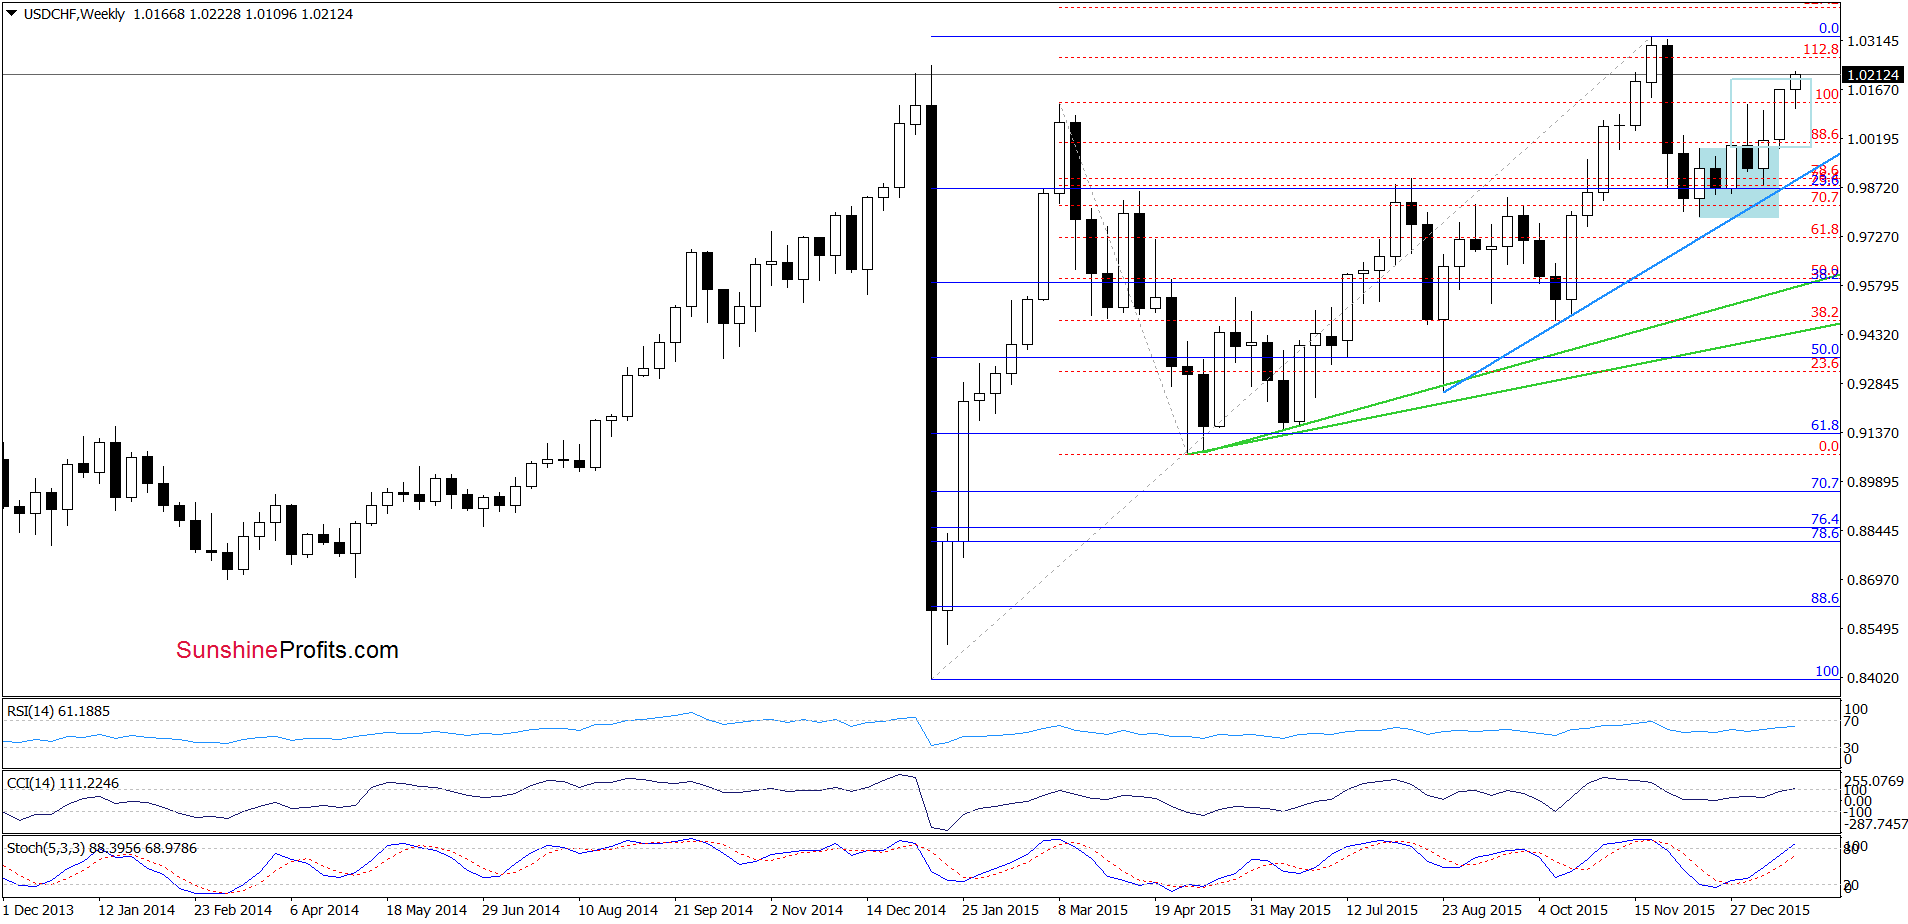Select the 25 Jan 2015 date label

(x=1000, y=910)
